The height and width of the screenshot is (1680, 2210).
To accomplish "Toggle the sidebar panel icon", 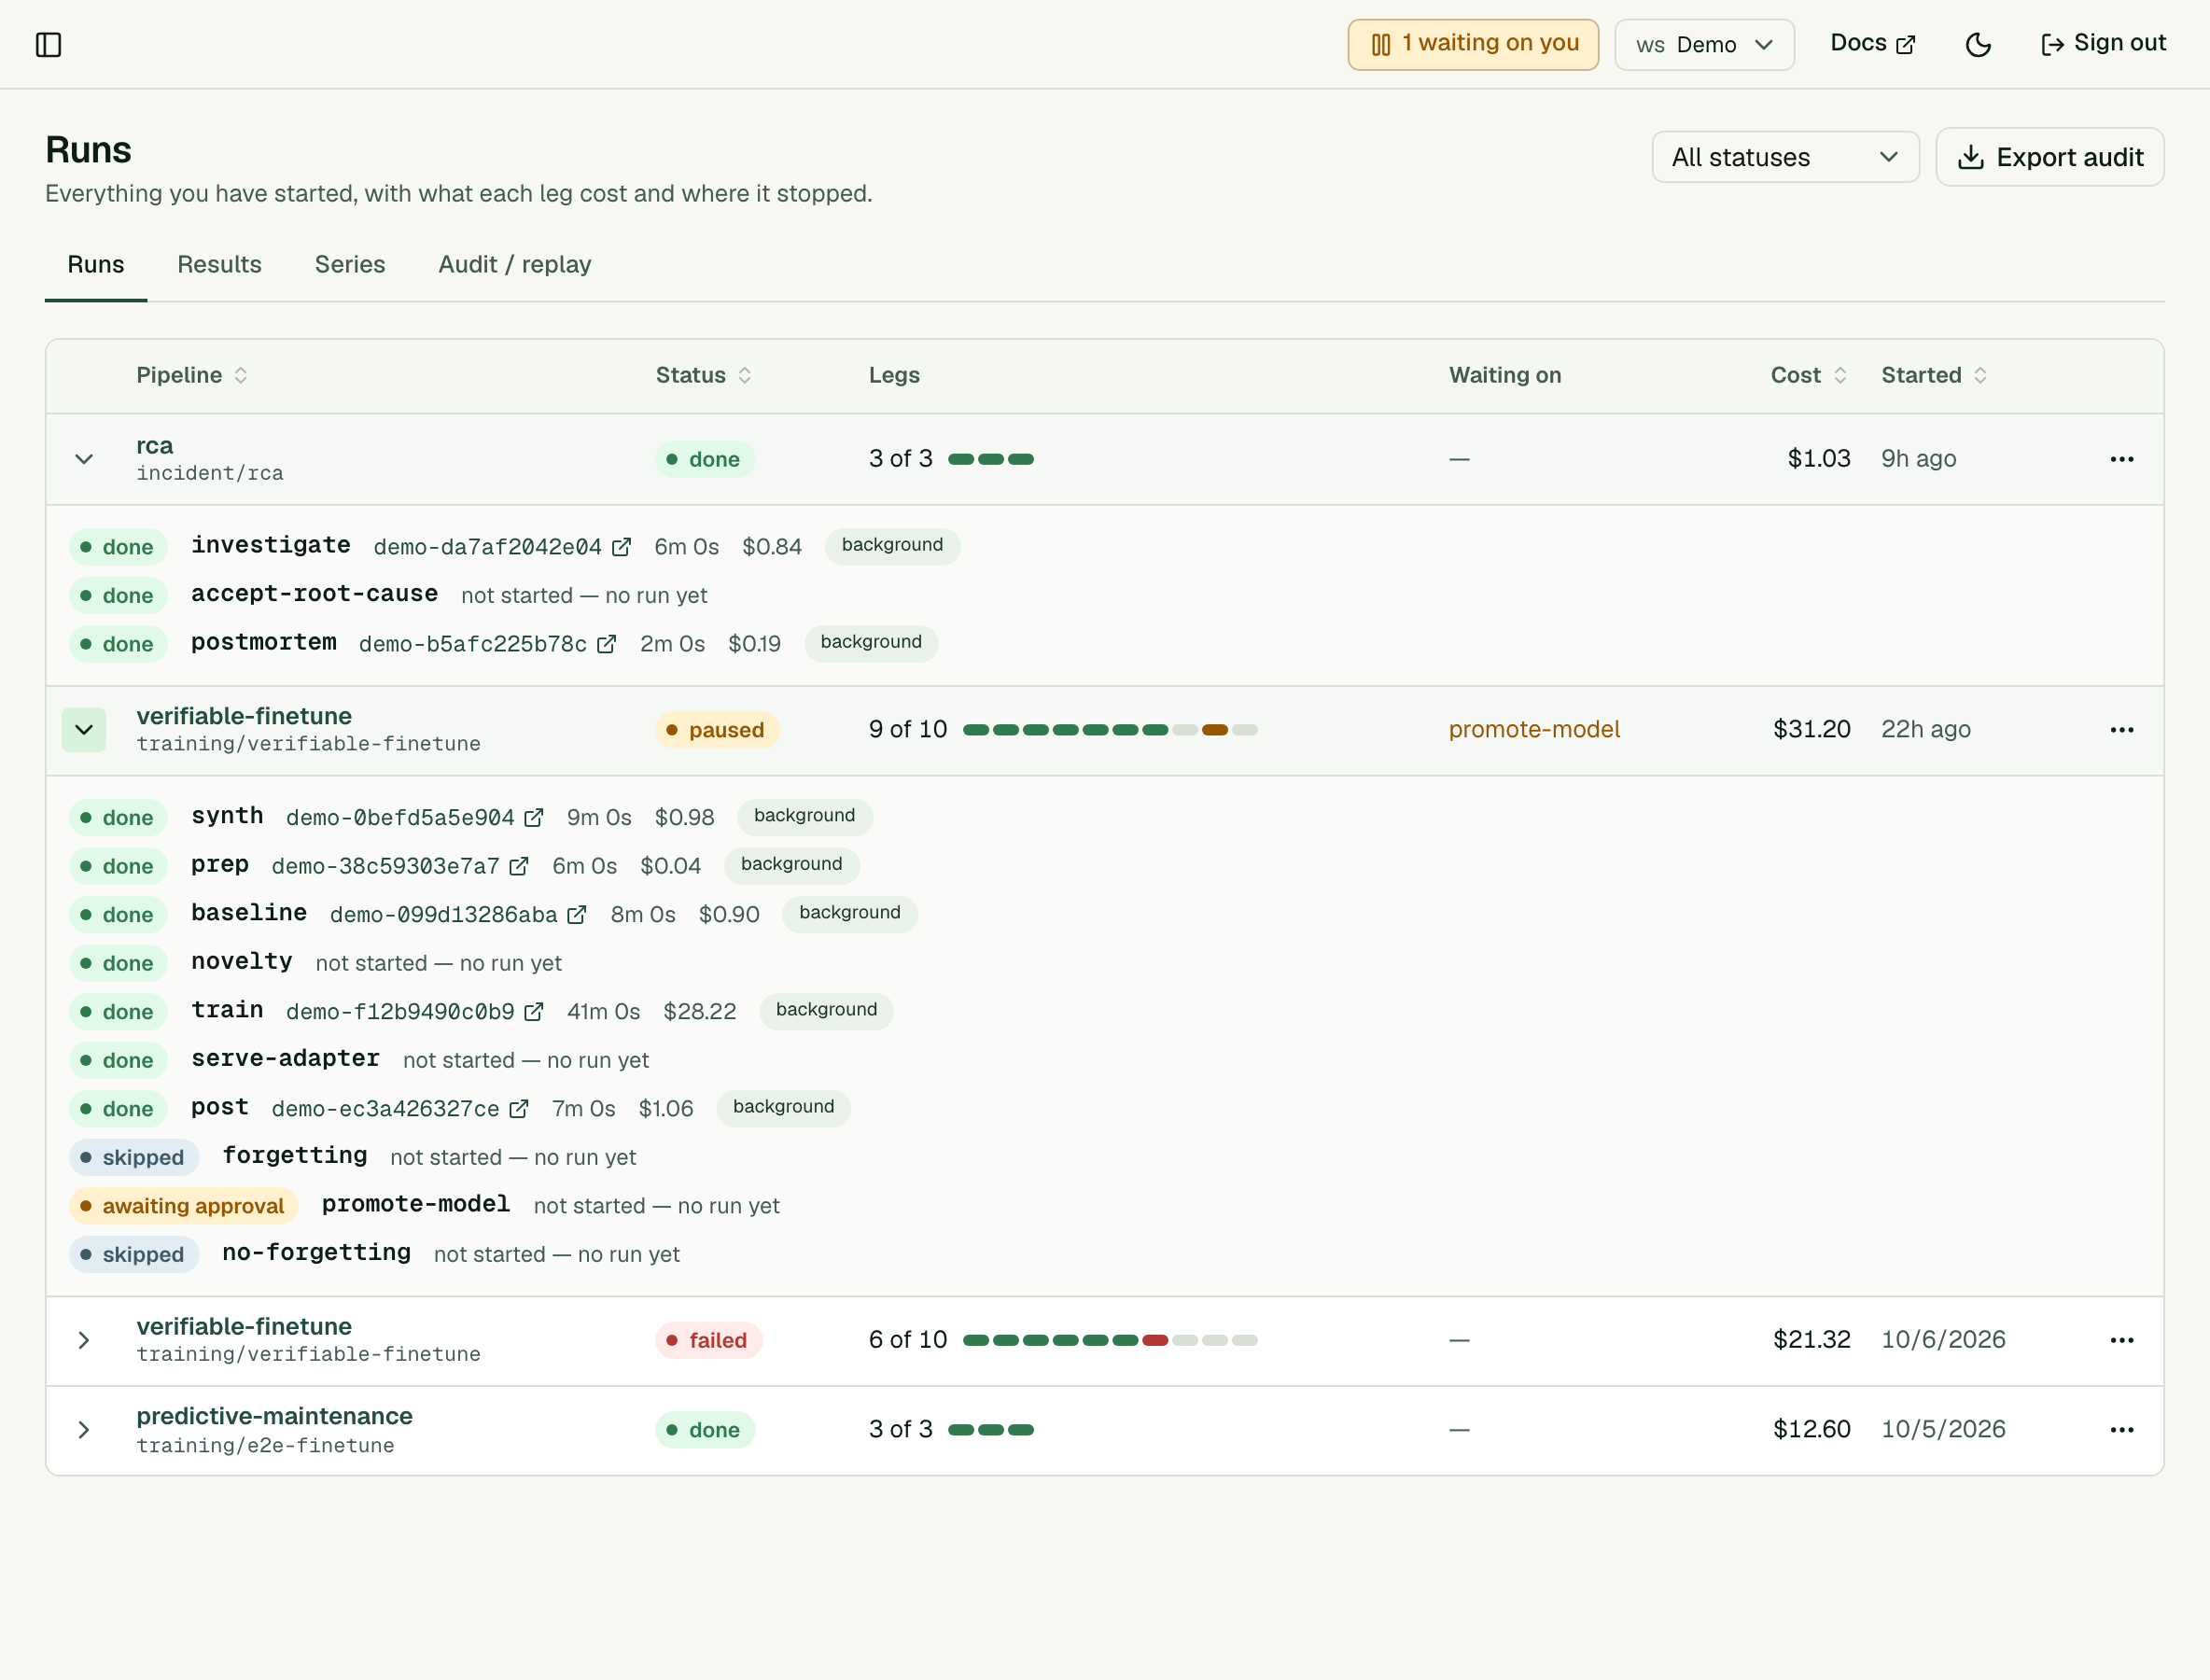I will pos(48,45).
